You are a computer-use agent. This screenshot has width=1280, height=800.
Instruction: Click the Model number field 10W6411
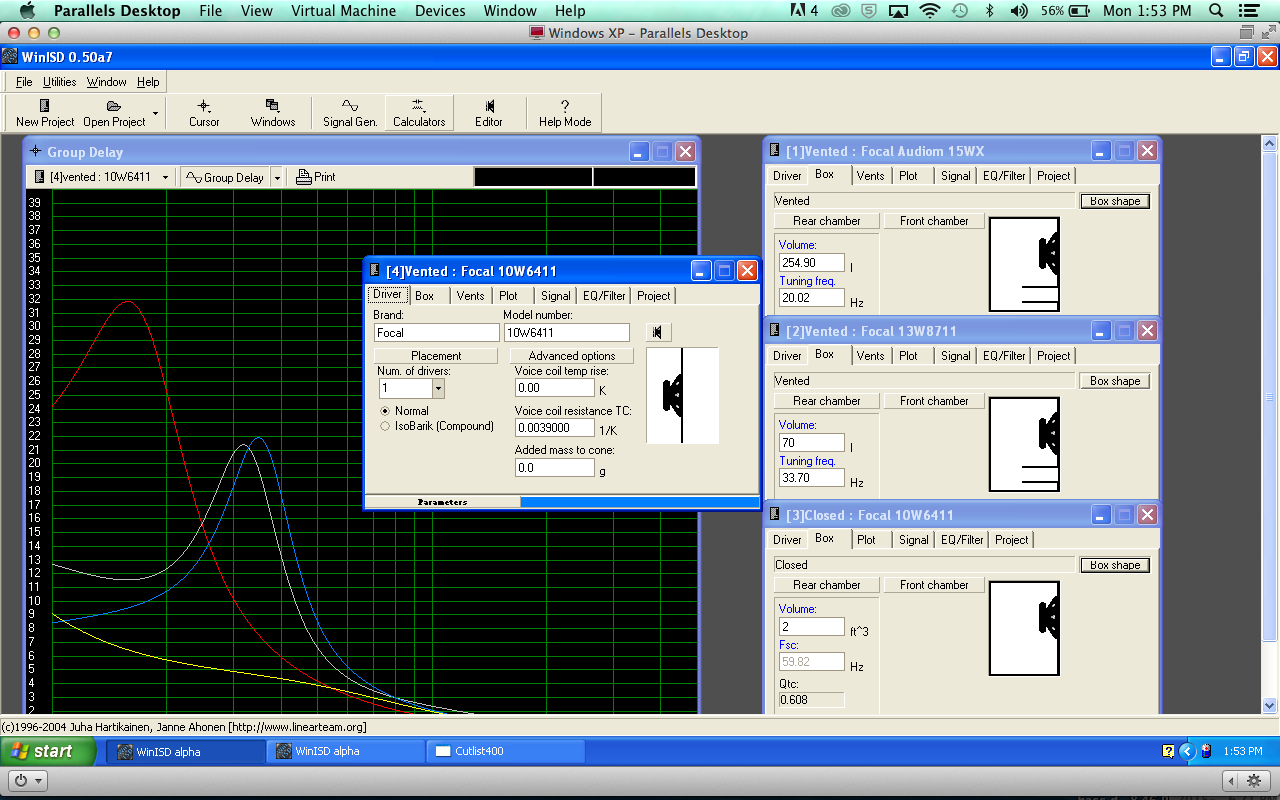(x=567, y=332)
